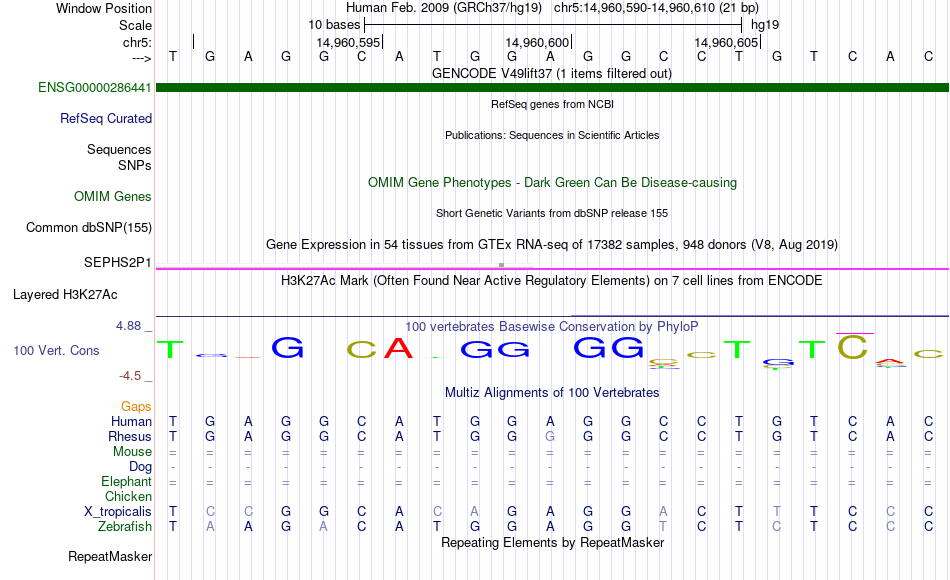This screenshot has height=580, width=950.
Task: Click the hg19 label beside scale bar
Action: click(x=765, y=25)
